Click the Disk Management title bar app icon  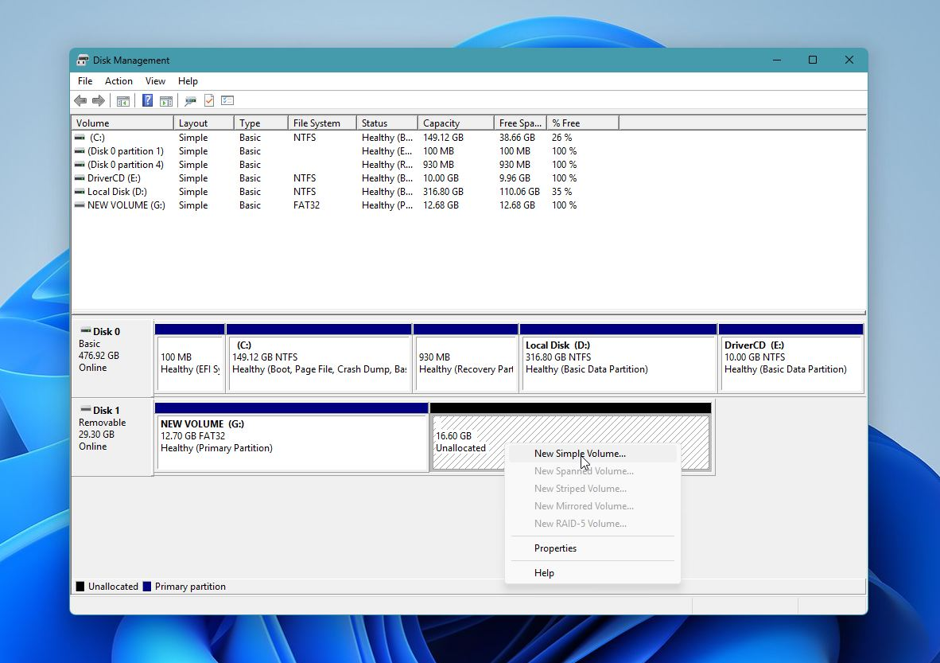83,60
